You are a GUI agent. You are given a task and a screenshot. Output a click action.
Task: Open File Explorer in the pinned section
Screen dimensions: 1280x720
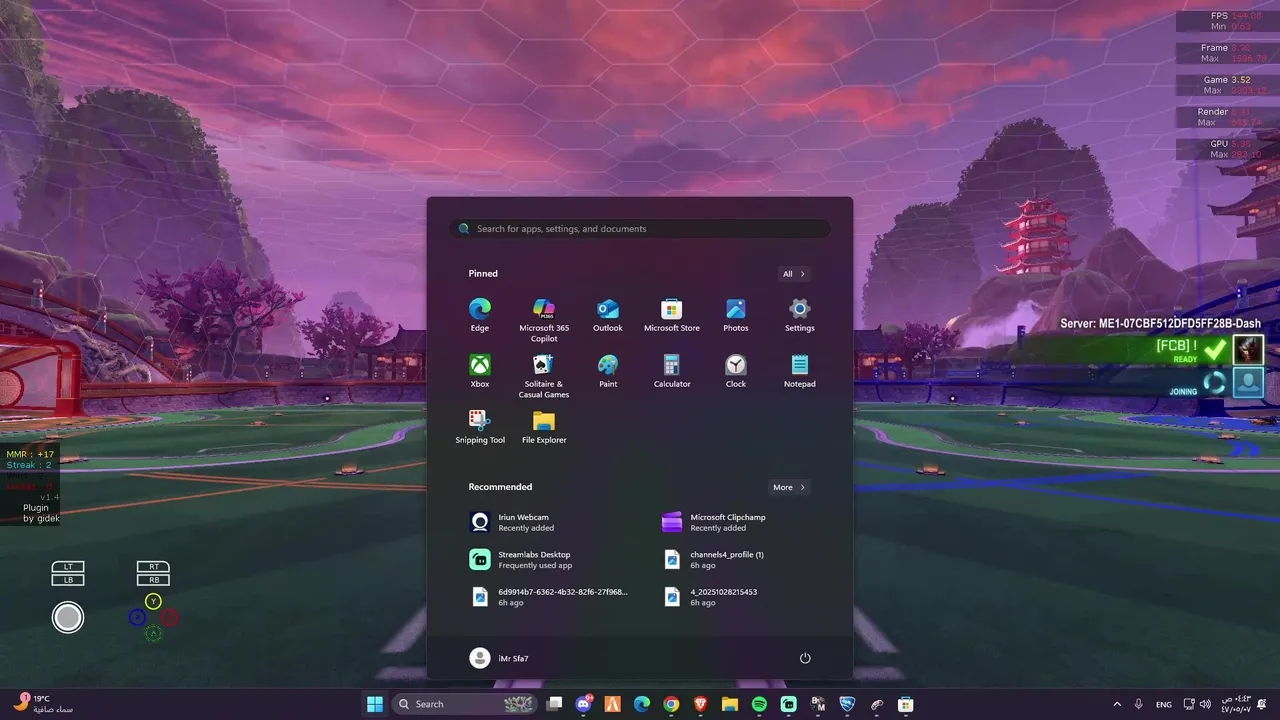click(544, 427)
